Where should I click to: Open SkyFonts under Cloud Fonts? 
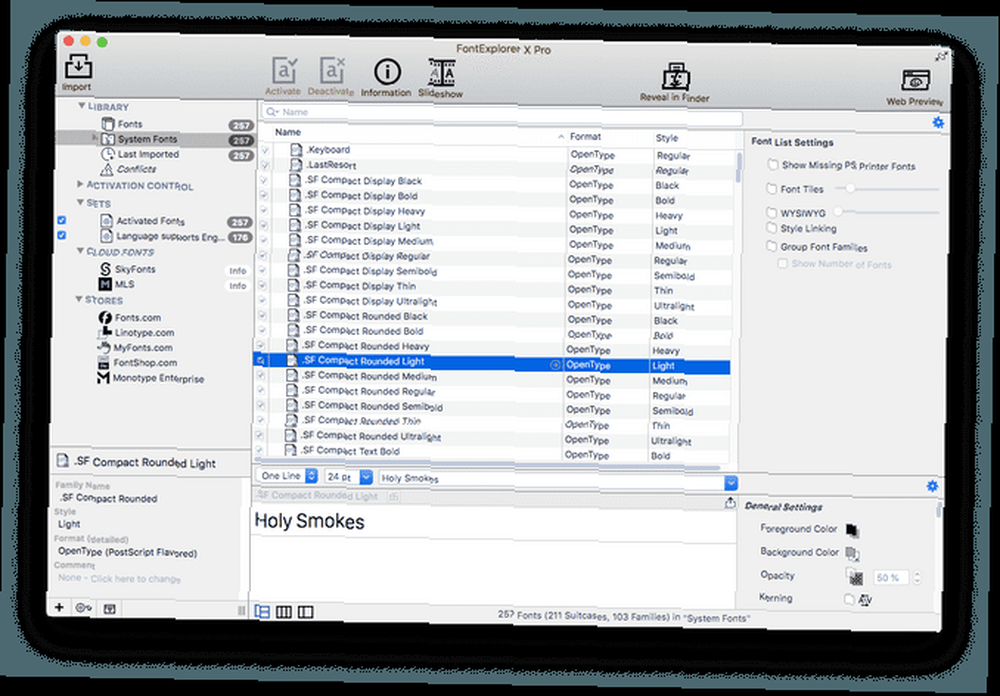click(135, 269)
